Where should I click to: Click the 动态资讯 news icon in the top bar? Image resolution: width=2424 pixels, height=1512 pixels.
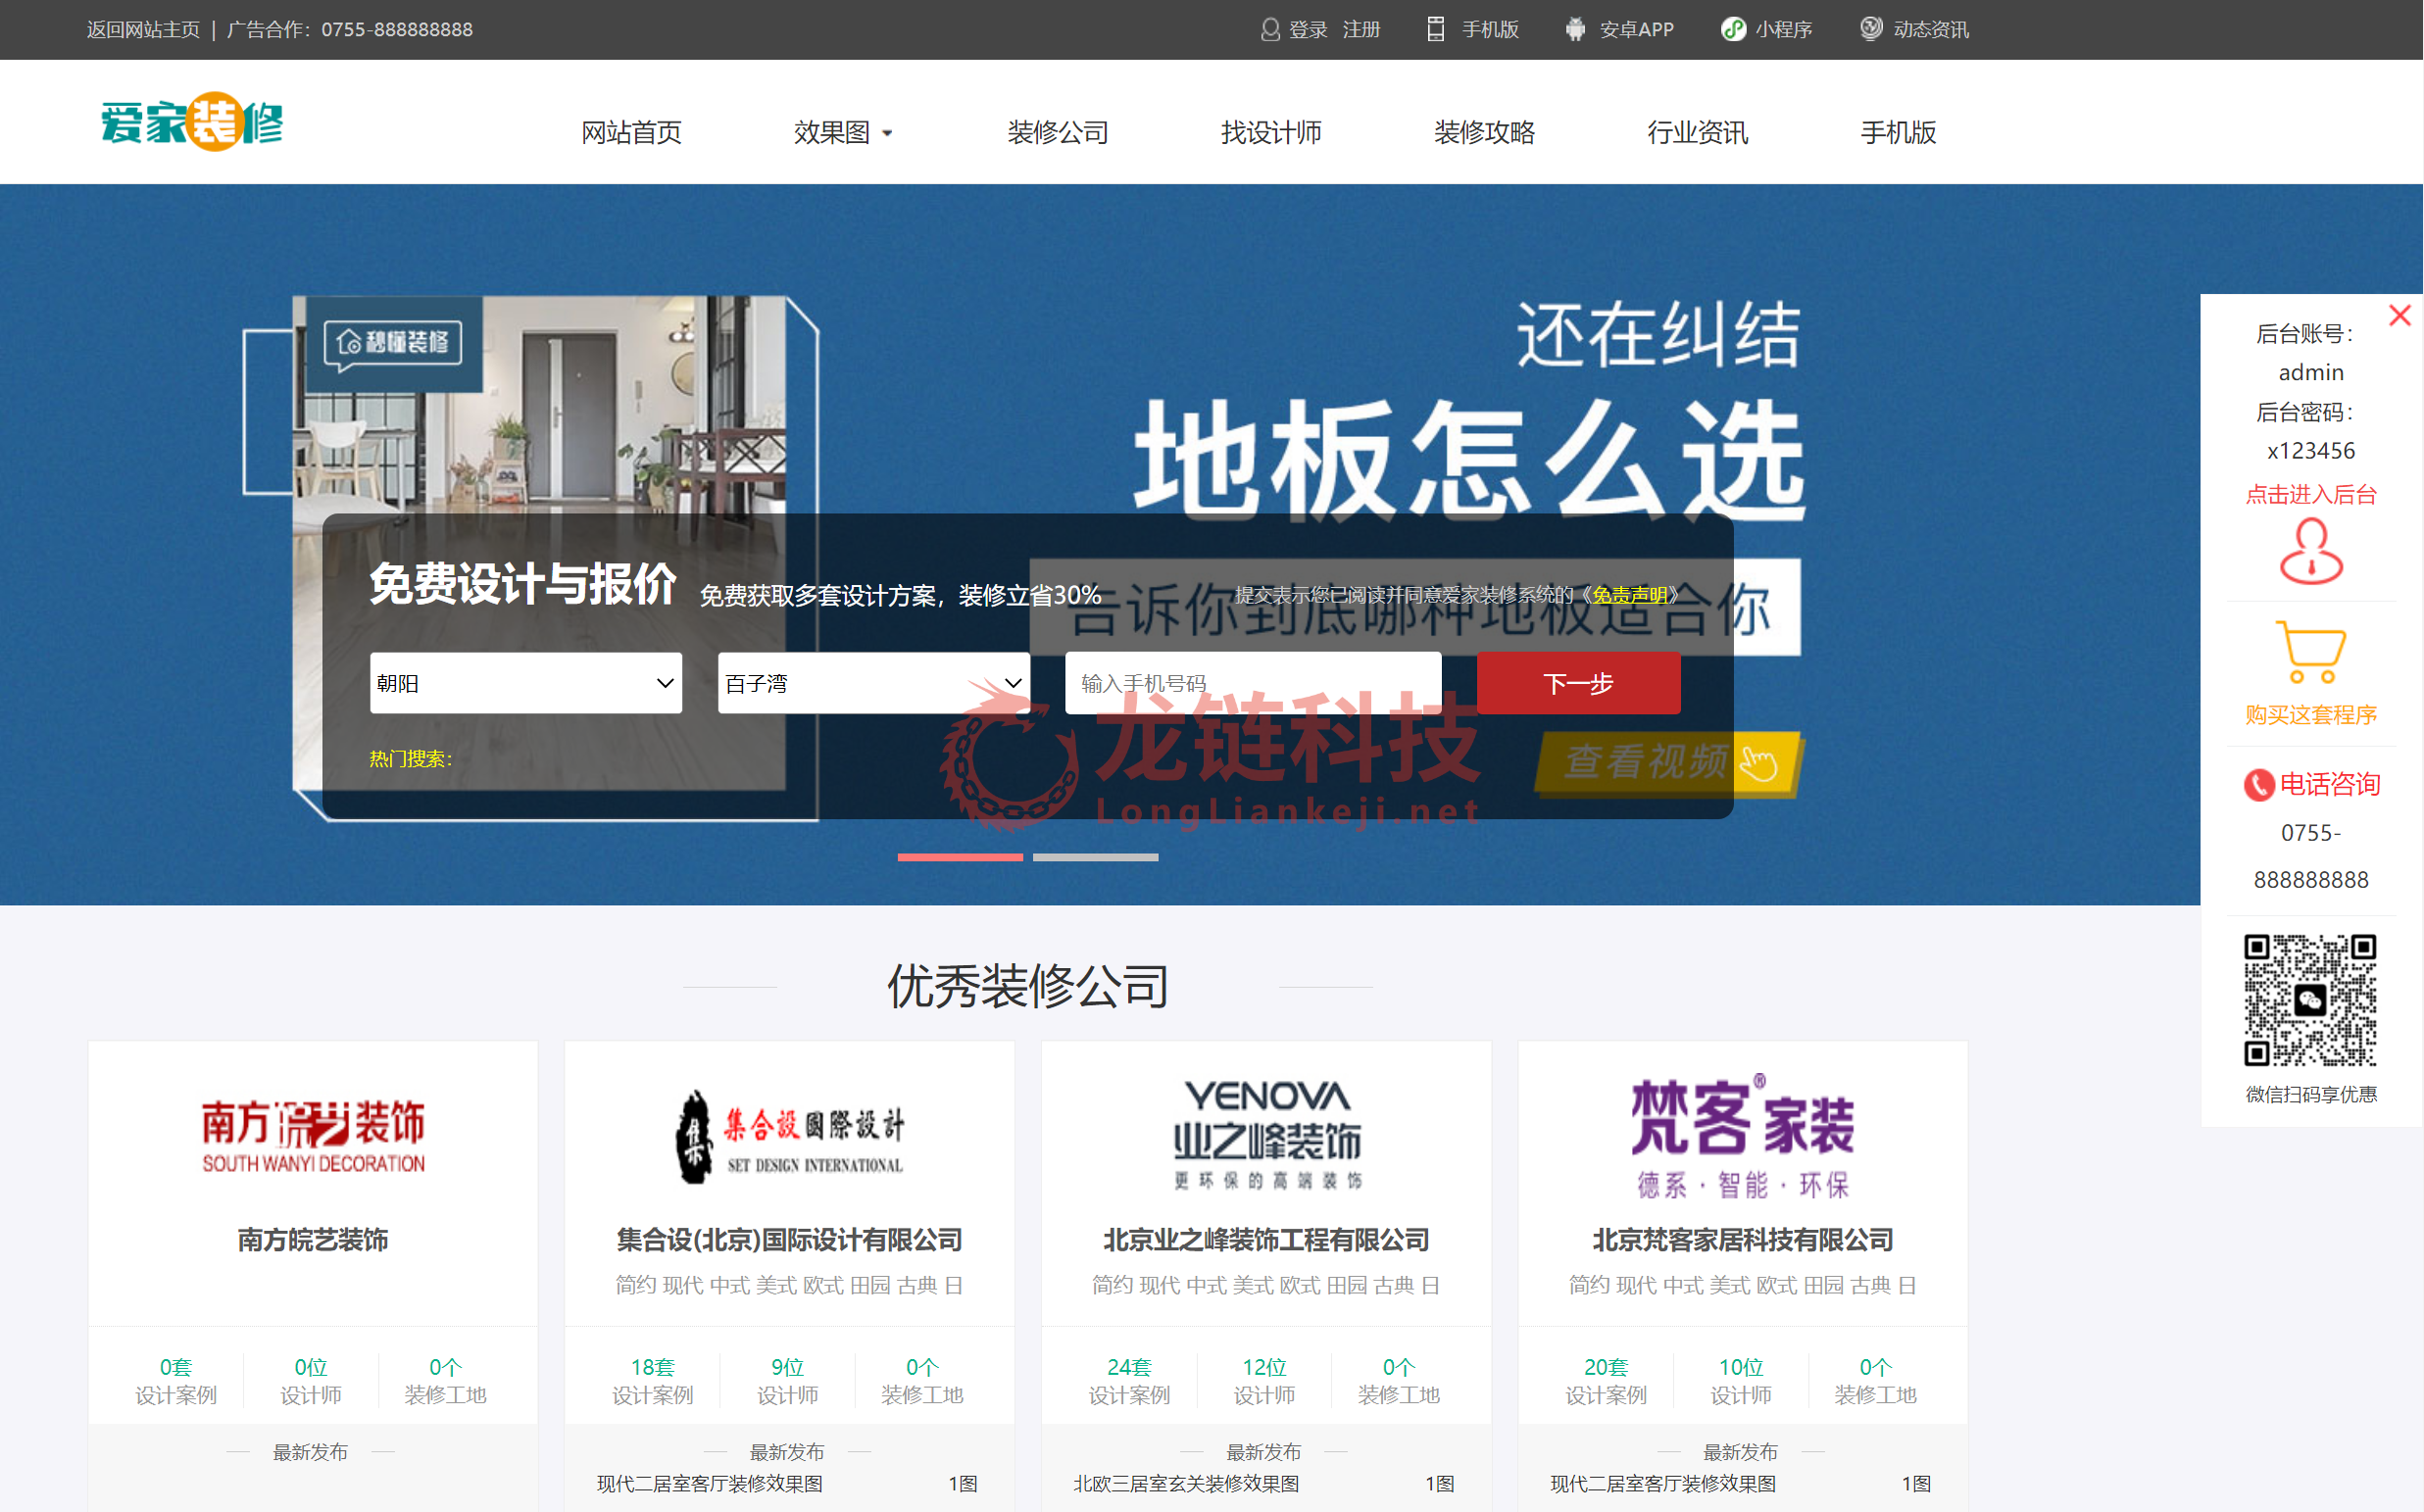pyautogui.click(x=1870, y=28)
